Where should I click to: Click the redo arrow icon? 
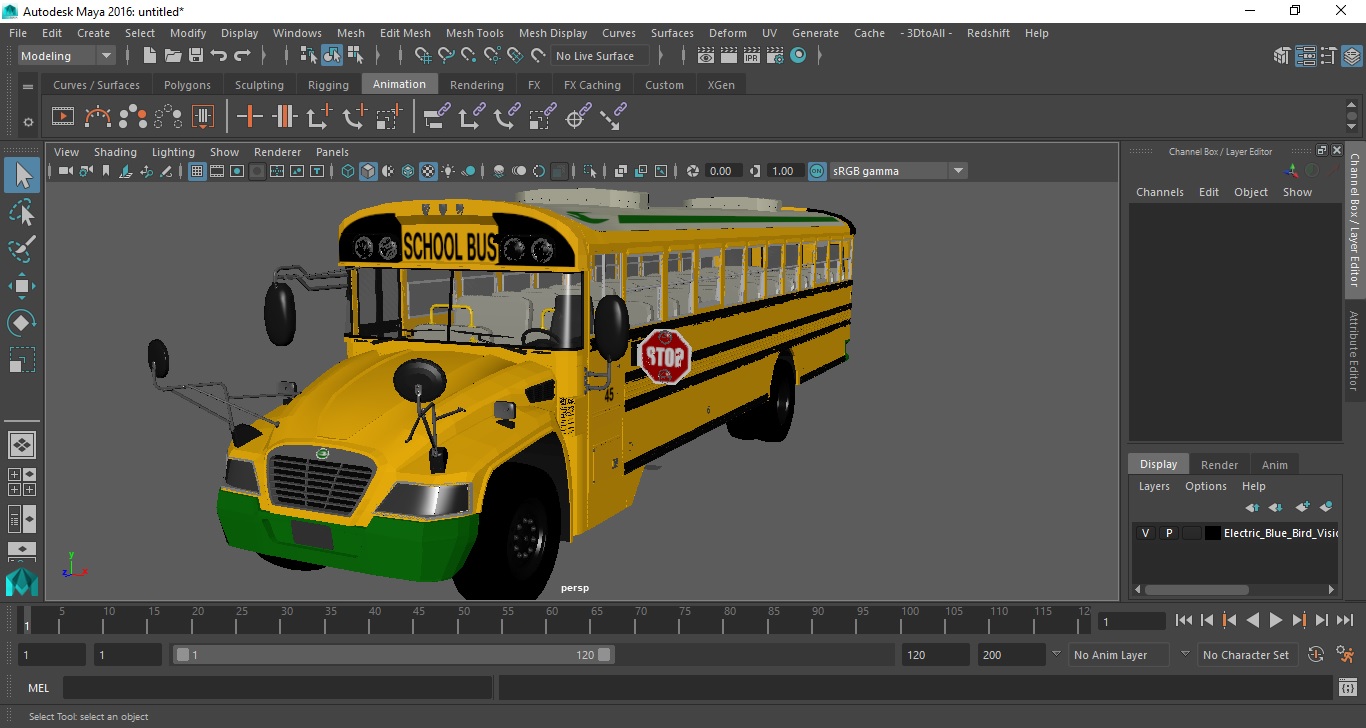pos(243,55)
